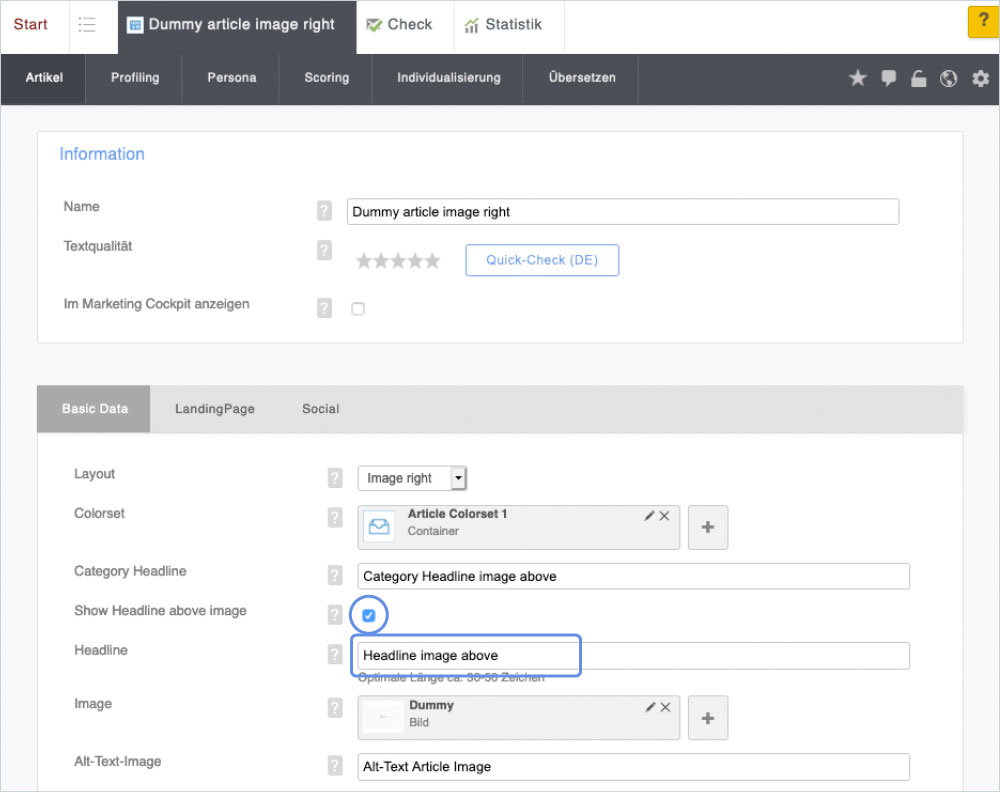
Task: Click the star favorite icon in toolbar
Action: click(858, 78)
